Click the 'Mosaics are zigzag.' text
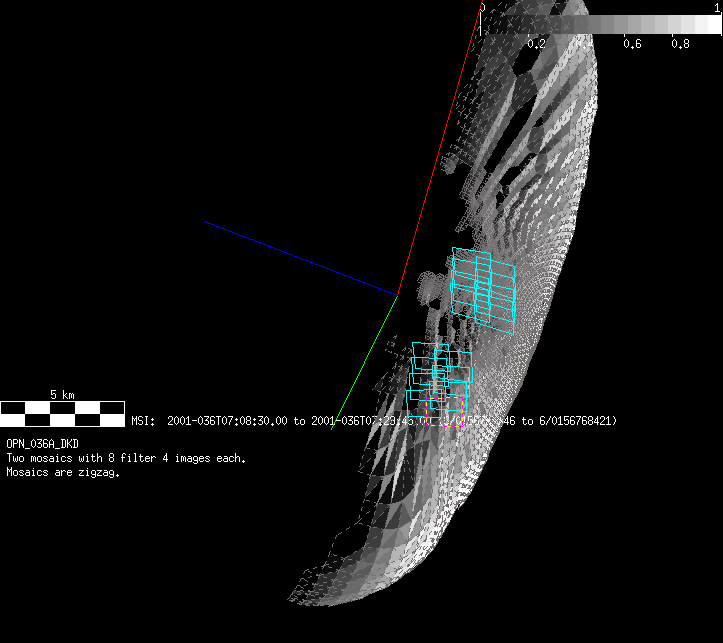The width and height of the screenshot is (723, 643). [x=63, y=473]
